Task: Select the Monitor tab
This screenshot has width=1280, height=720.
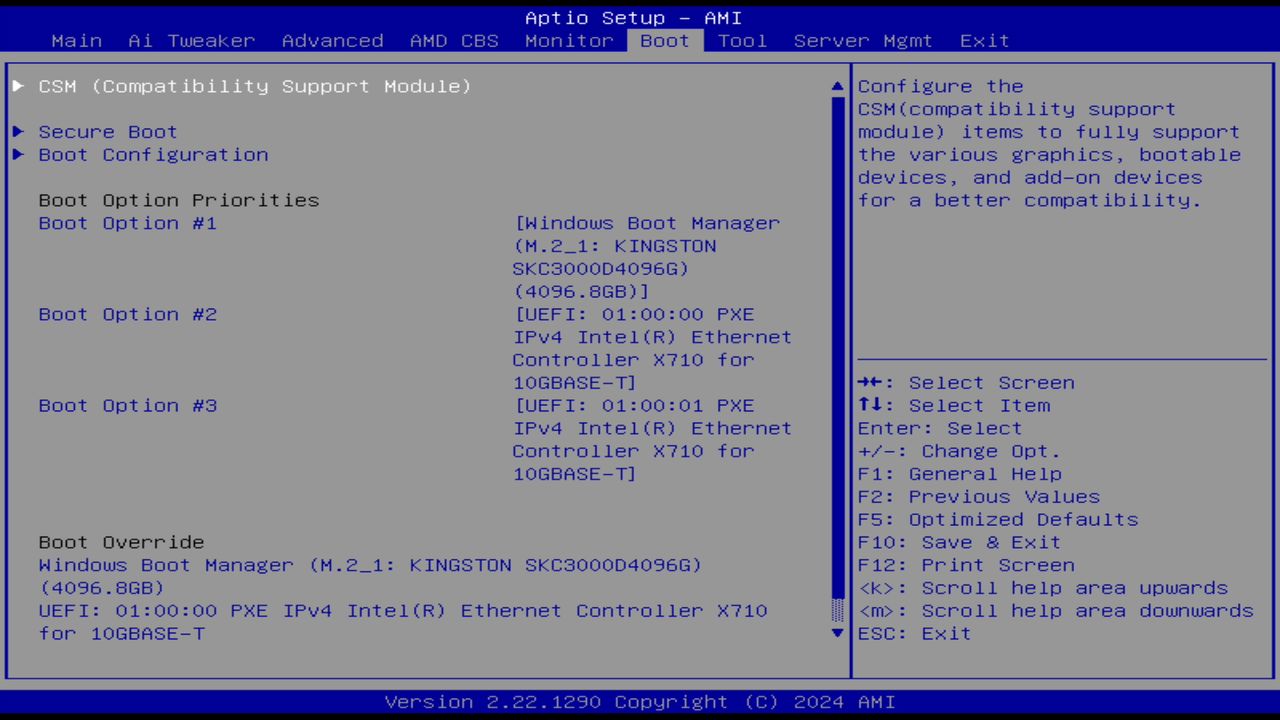Action: point(569,41)
